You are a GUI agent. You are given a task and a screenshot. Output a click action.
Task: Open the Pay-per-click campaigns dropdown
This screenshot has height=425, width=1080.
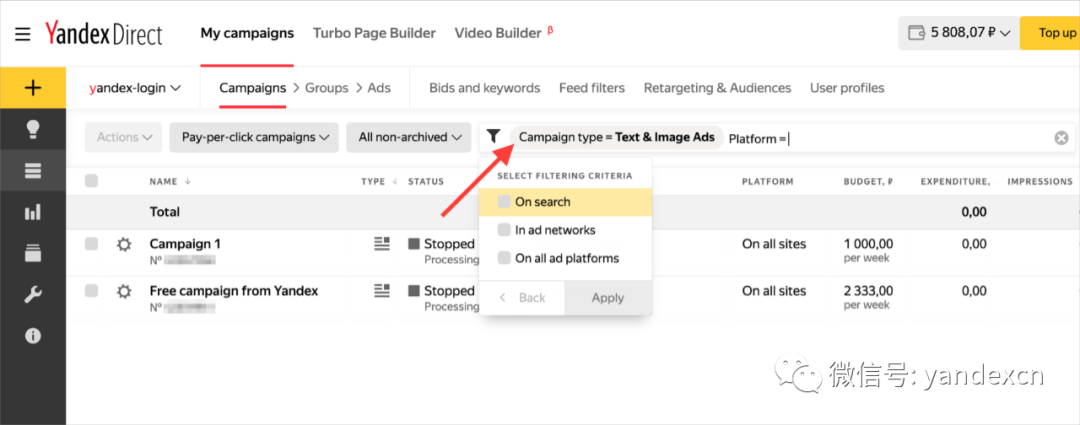pyautogui.click(x=254, y=137)
